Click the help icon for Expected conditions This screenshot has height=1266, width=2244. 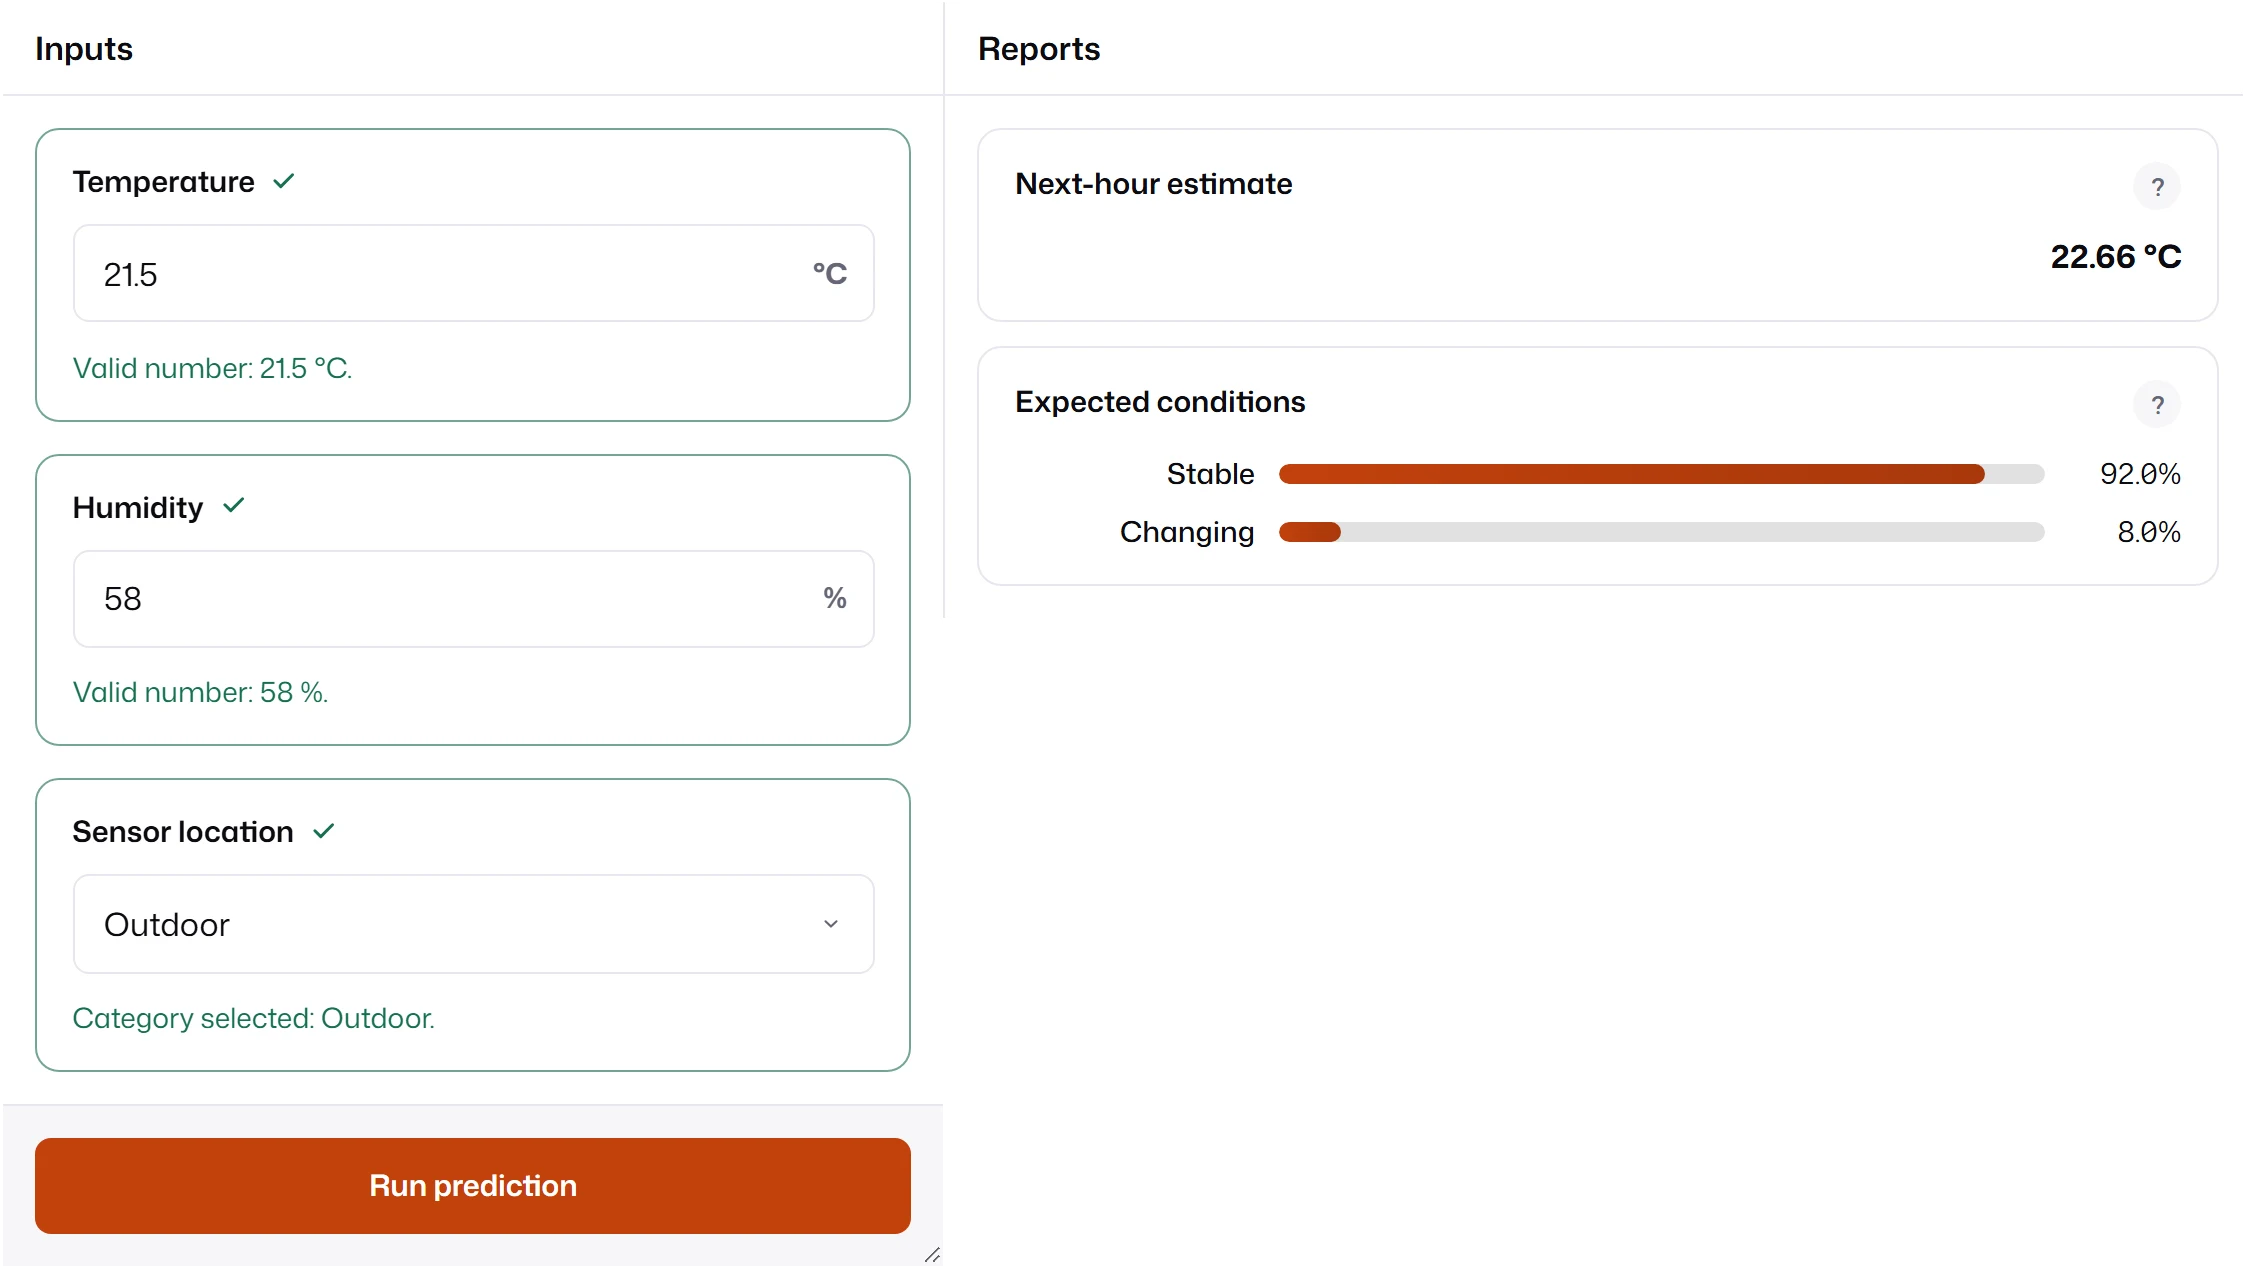(2157, 405)
